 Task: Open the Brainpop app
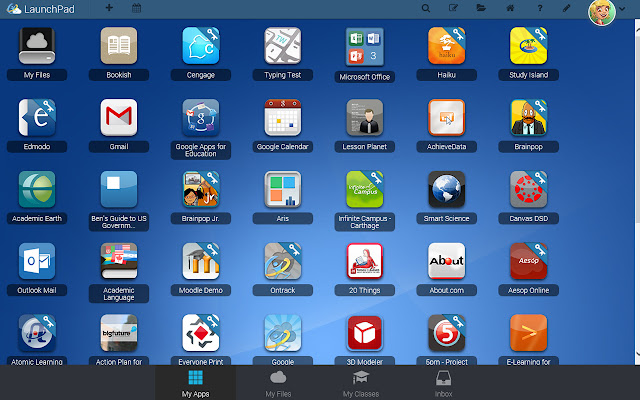[529, 118]
